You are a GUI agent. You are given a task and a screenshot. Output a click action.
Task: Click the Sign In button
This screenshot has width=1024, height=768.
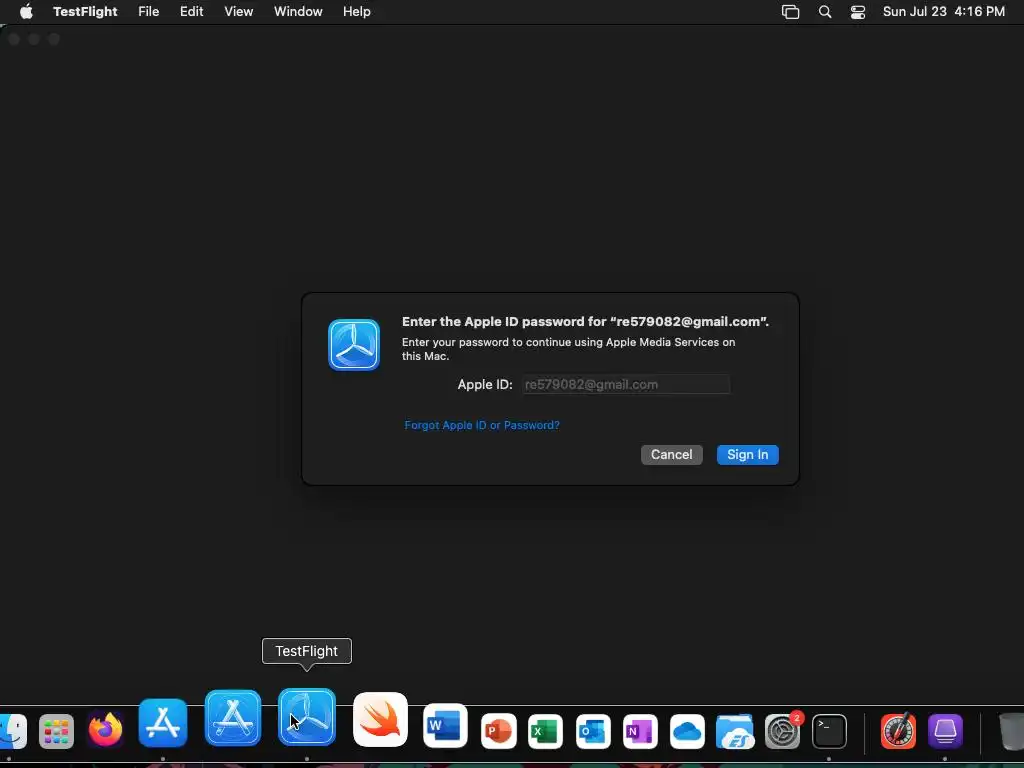pos(748,455)
